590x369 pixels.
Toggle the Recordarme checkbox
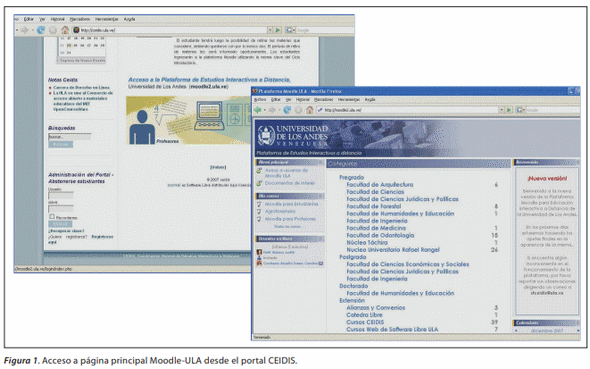tap(52, 217)
